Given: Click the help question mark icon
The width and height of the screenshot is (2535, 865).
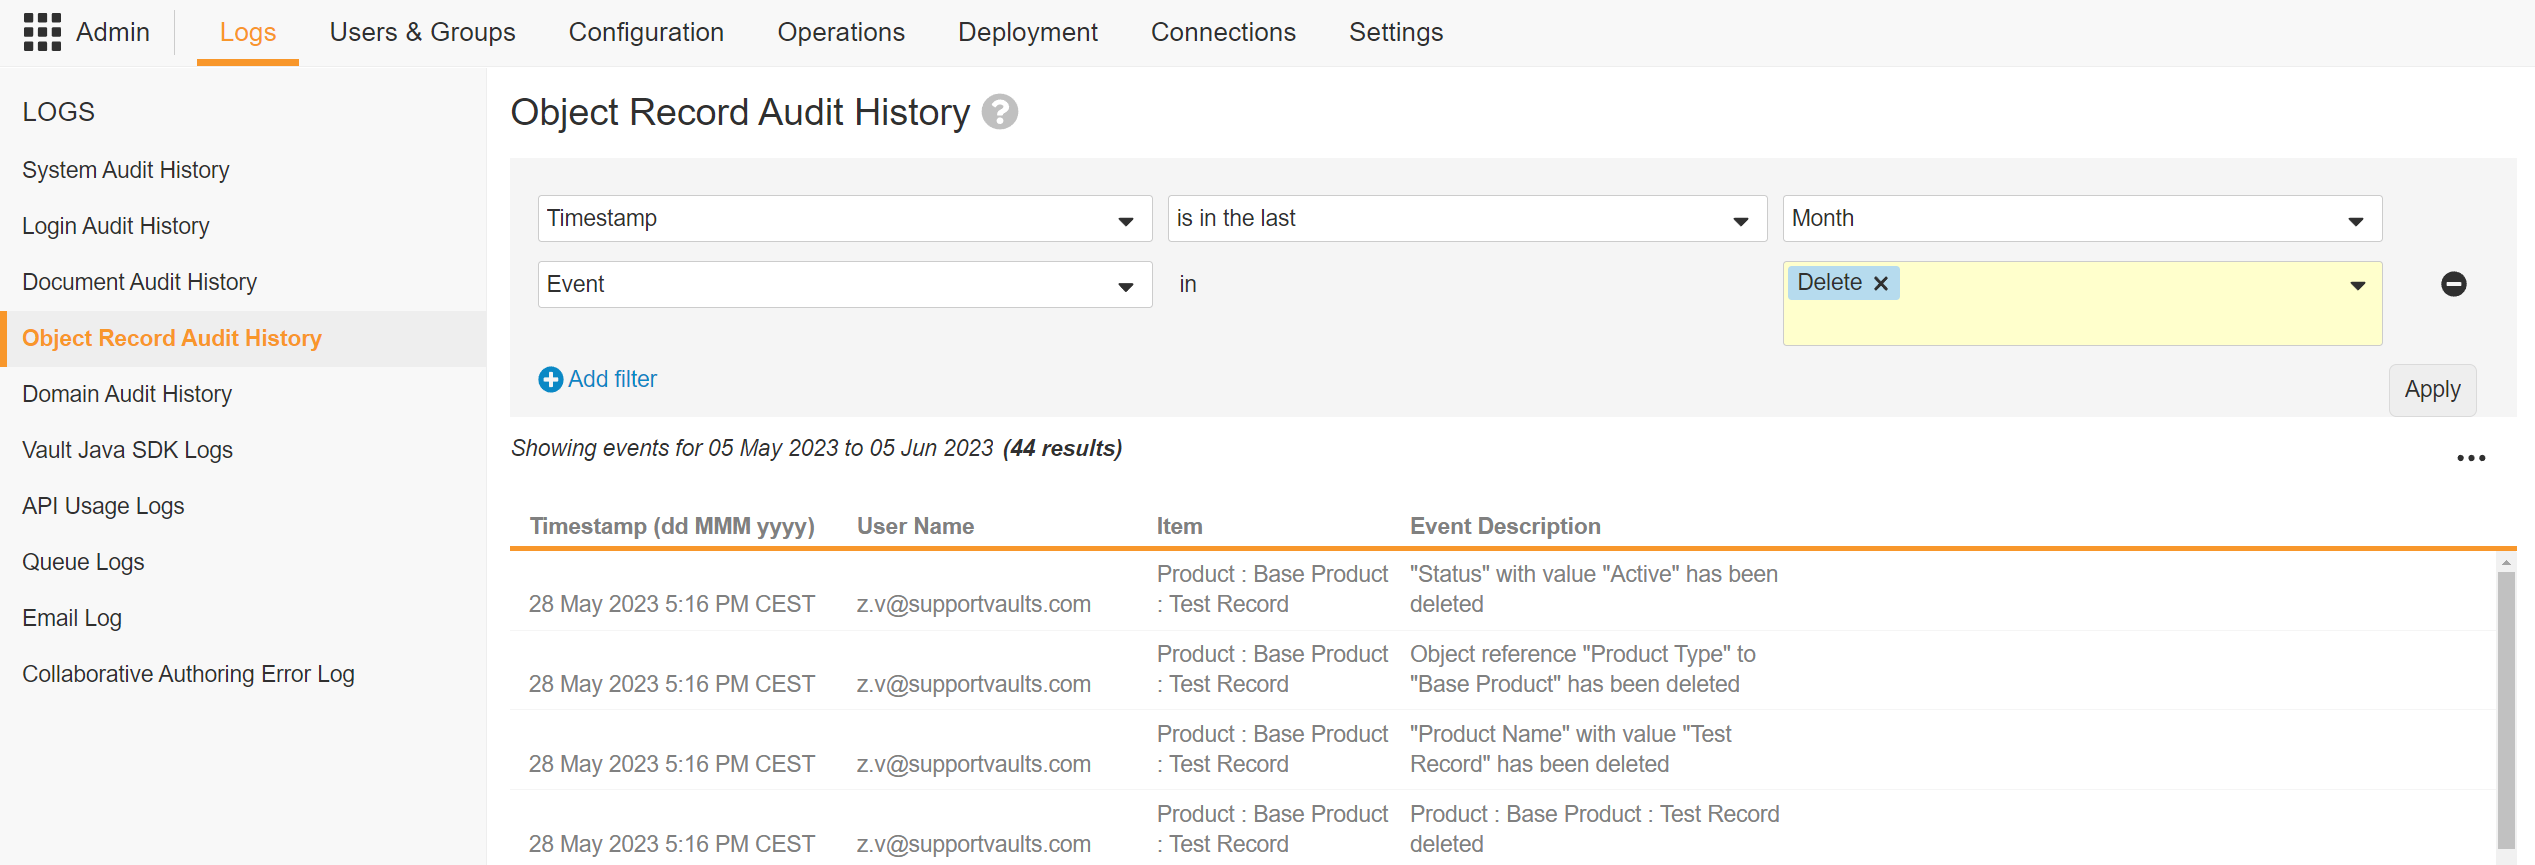Looking at the screenshot, I should (x=999, y=112).
